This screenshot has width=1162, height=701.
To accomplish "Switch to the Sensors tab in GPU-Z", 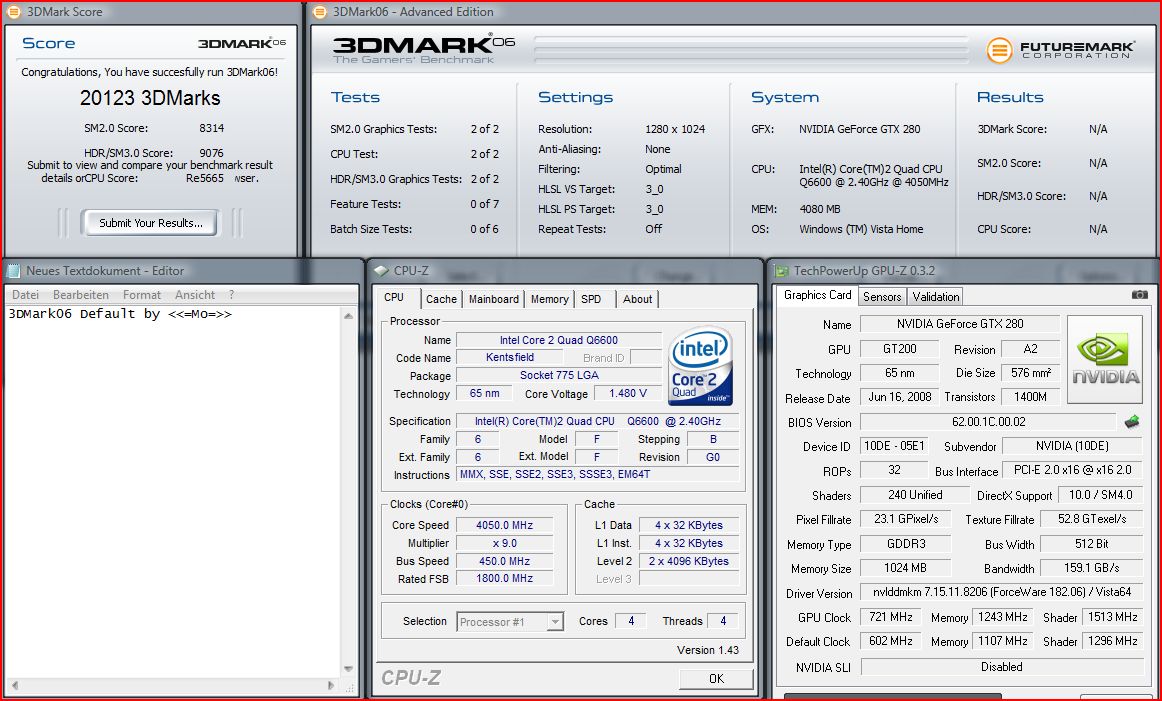I will click(x=882, y=296).
